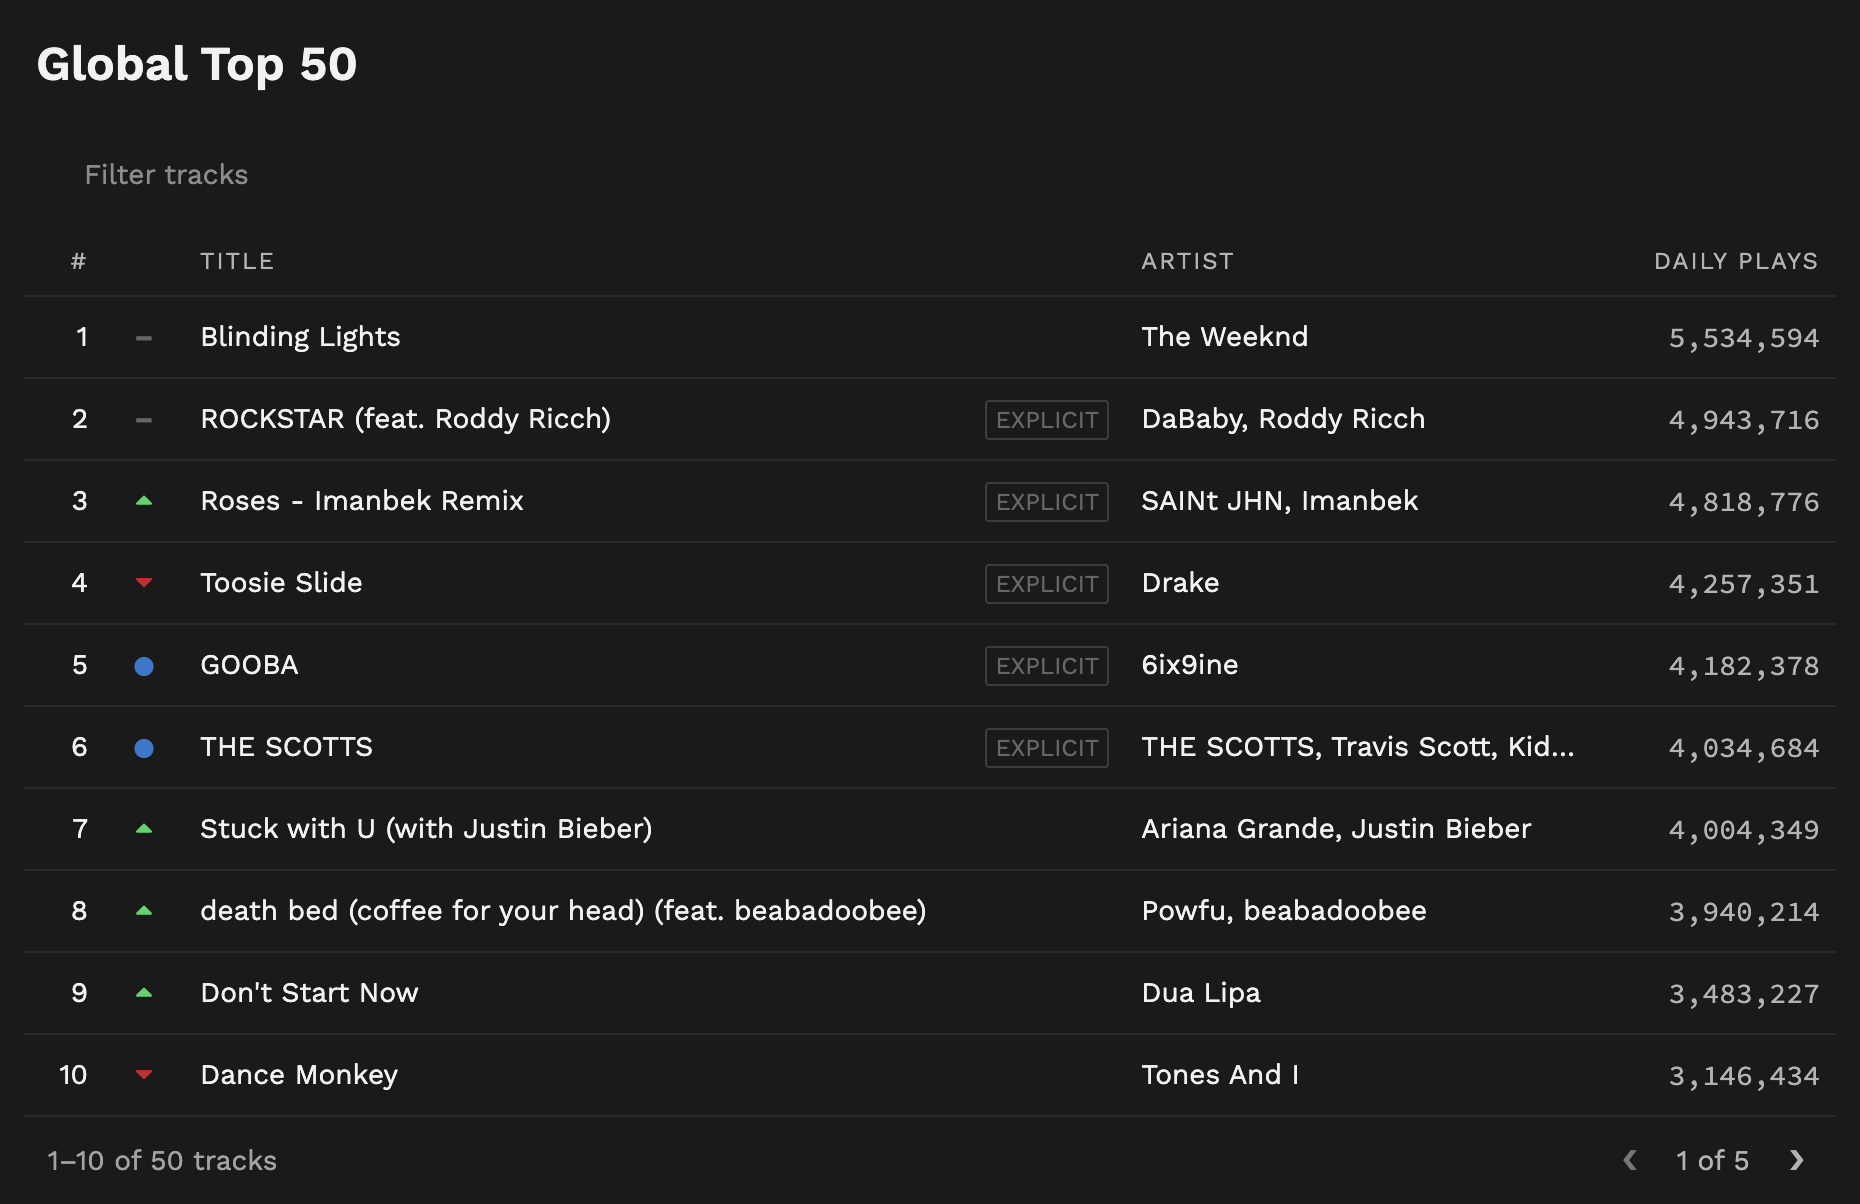Viewport: 1860px width, 1204px height.
Task: Click the EXPLICIT badge on Toosie Slide
Action: [x=1046, y=584]
